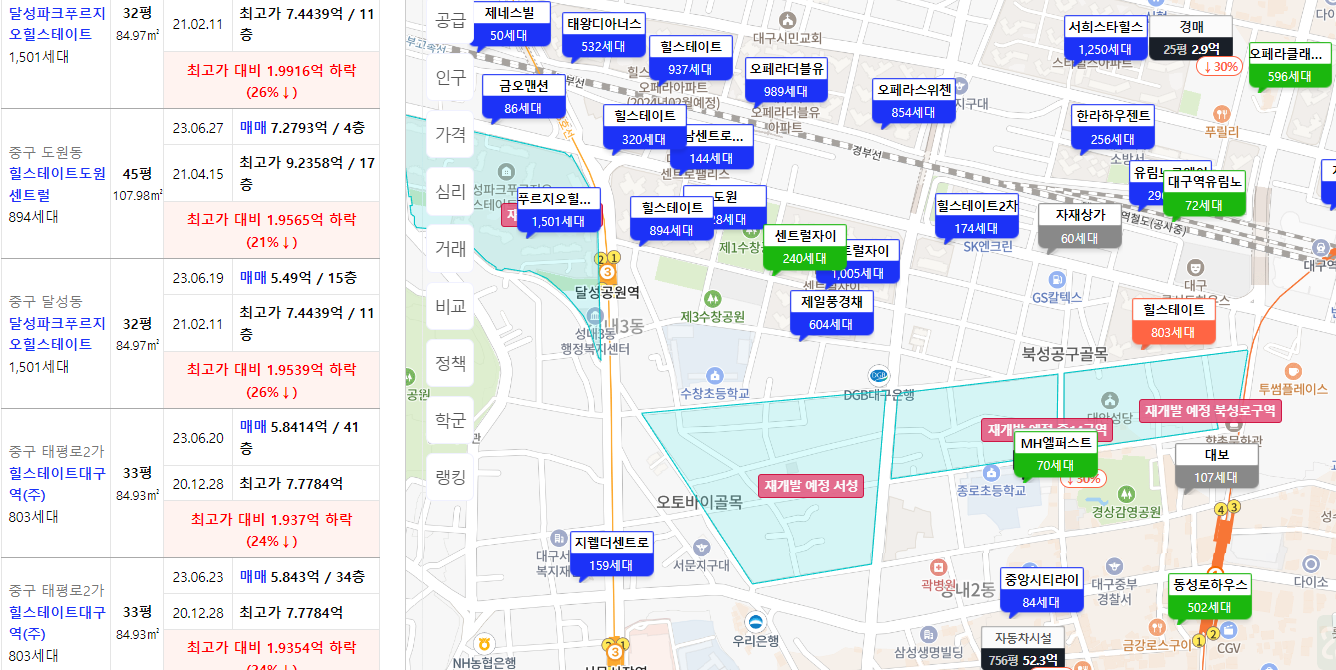This screenshot has height=670, width=1336.
Task: Select the orange 힐스테이트 803세대 marker
Action: [1174, 321]
